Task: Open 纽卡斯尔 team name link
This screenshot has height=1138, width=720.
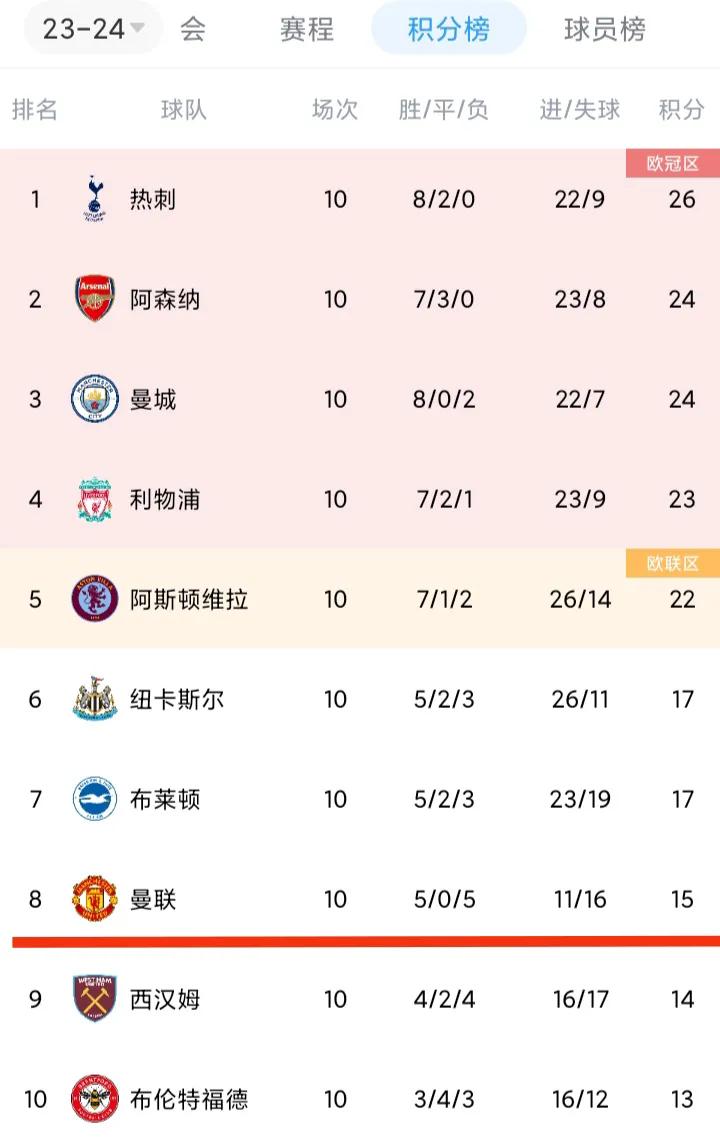Action: [x=177, y=700]
